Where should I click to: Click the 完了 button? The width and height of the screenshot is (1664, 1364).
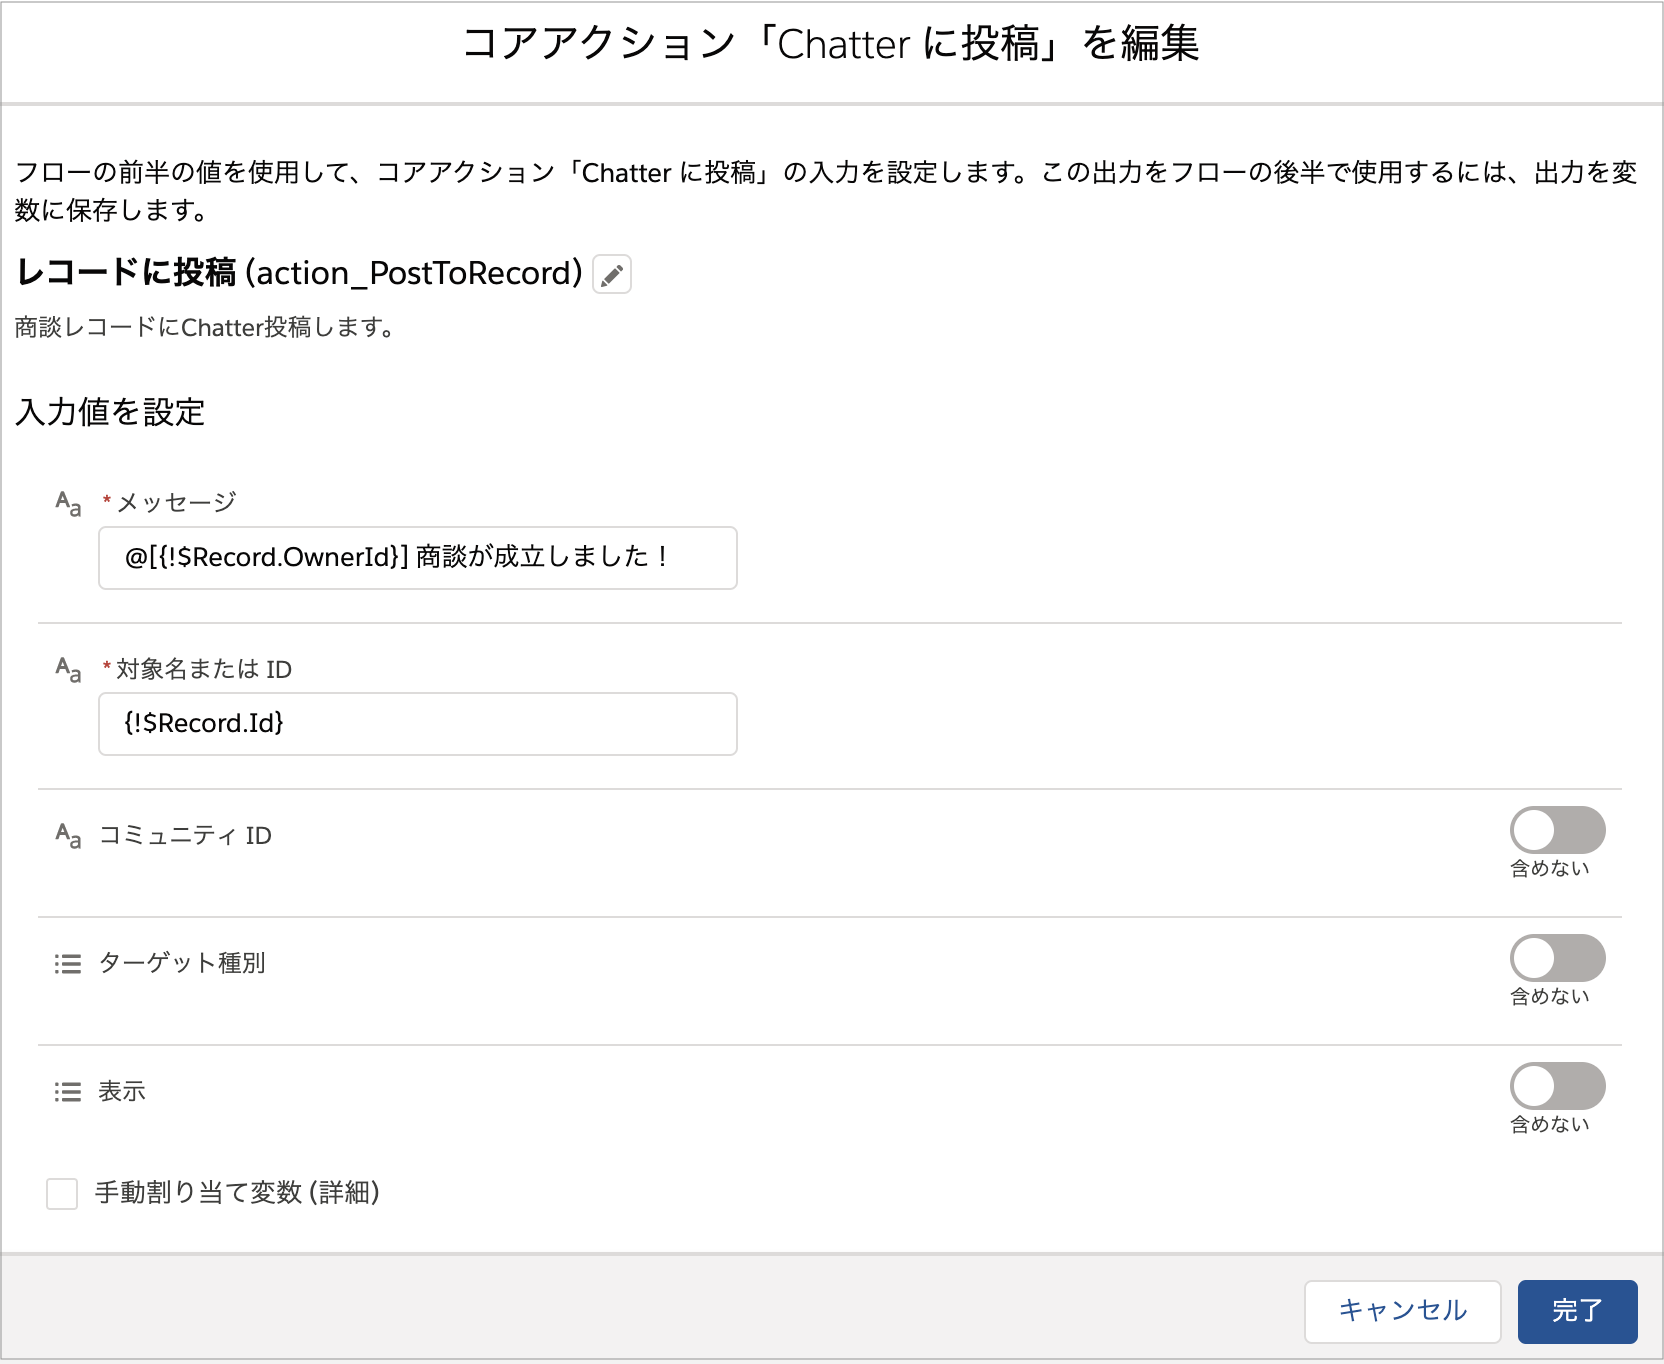click(x=1578, y=1311)
